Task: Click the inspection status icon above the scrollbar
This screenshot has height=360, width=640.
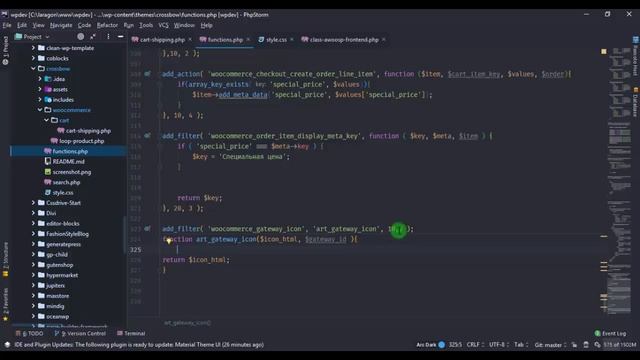Action: click(604, 51)
